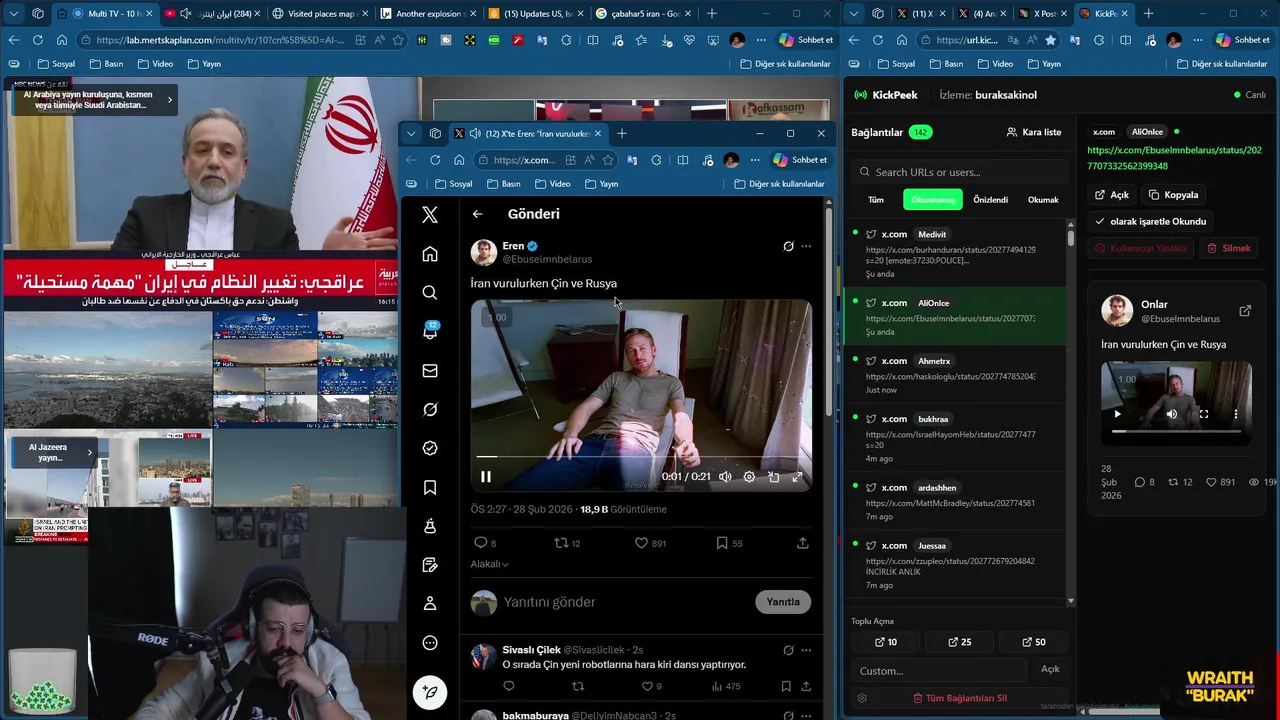Viewport: 1280px width, 720px height.
Task: Open more options on the KickPeek preview video
Action: coord(1236,414)
